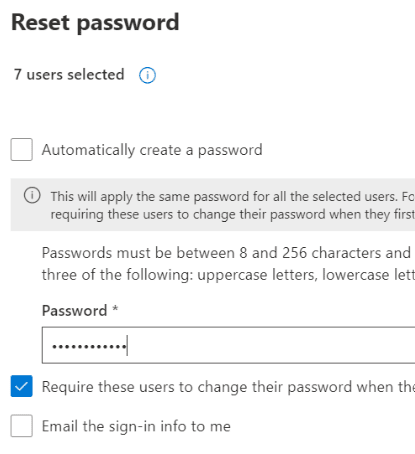The image size is (415, 454).
Task: Click the Reset password heading
Action: point(95,23)
